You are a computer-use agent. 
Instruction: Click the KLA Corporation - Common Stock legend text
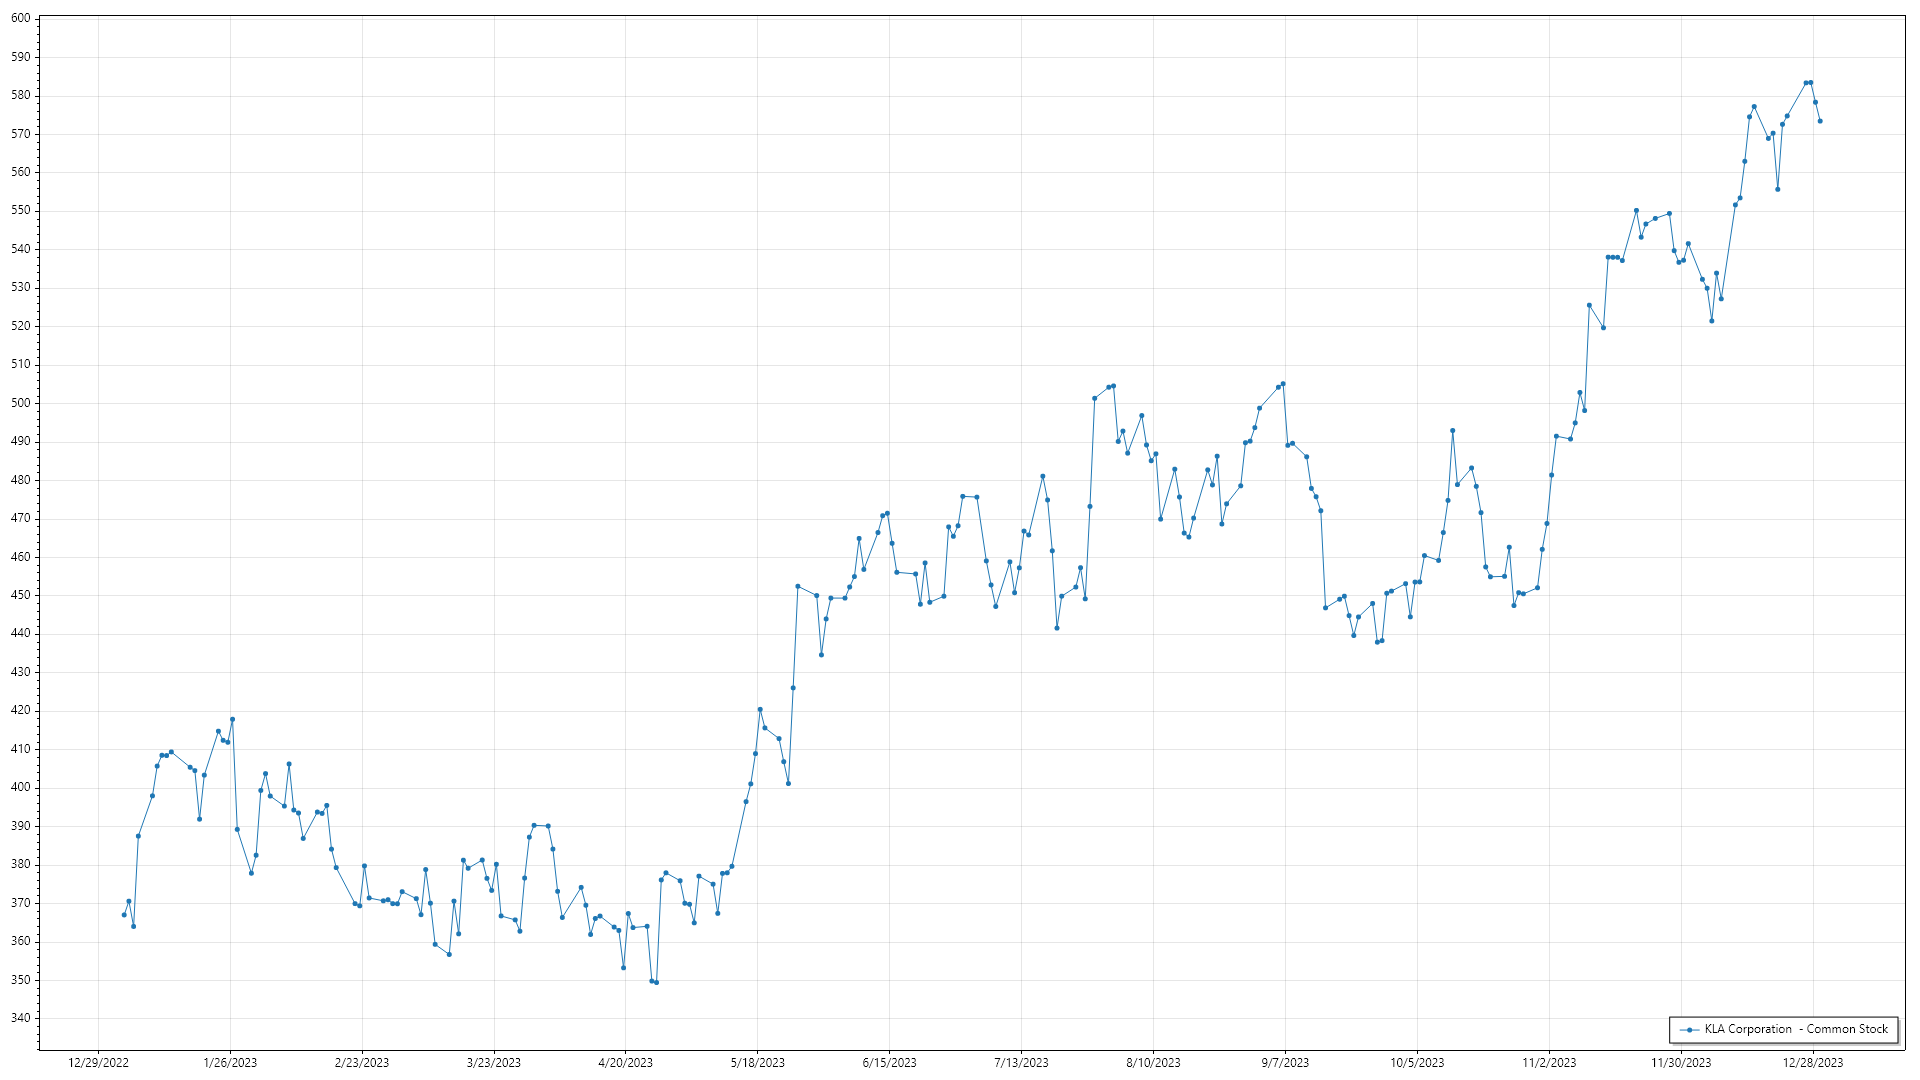point(1796,1029)
